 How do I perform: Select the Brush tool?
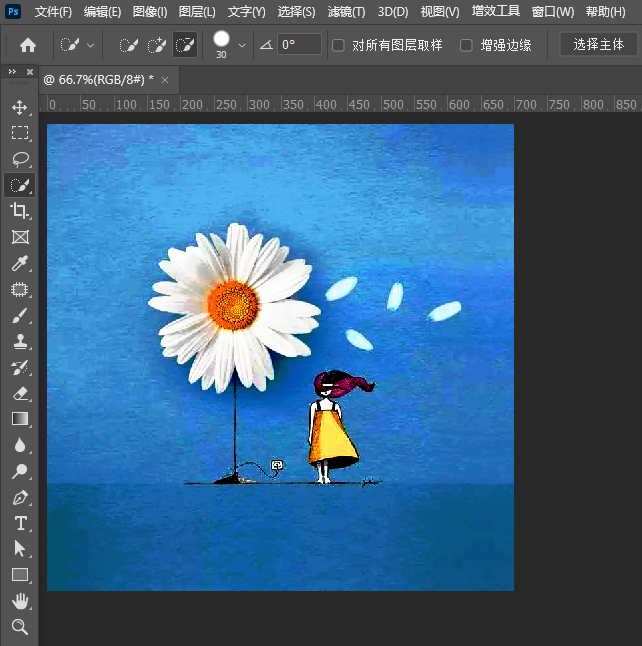20,316
